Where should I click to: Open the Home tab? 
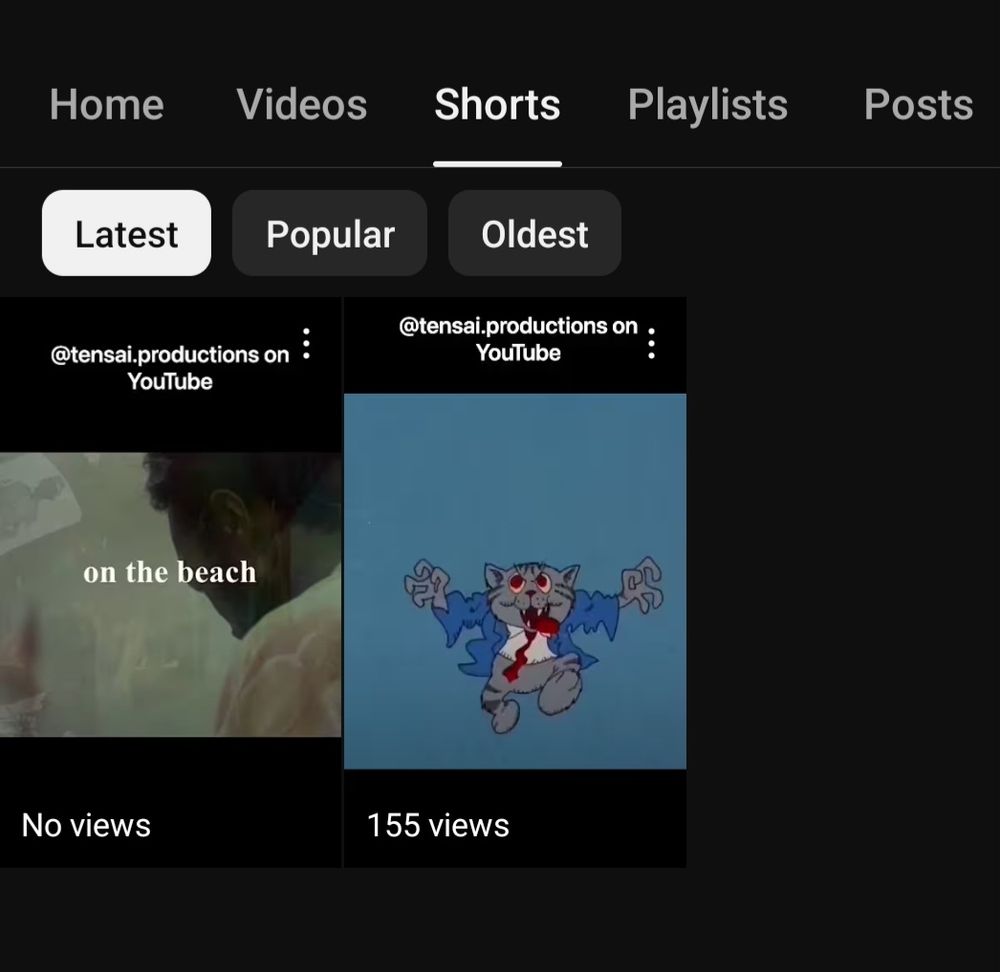click(107, 105)
